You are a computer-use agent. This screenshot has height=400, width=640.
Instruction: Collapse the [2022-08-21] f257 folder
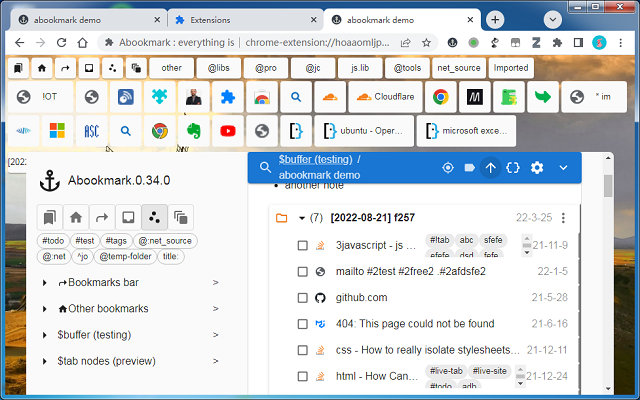pos(302,218)
